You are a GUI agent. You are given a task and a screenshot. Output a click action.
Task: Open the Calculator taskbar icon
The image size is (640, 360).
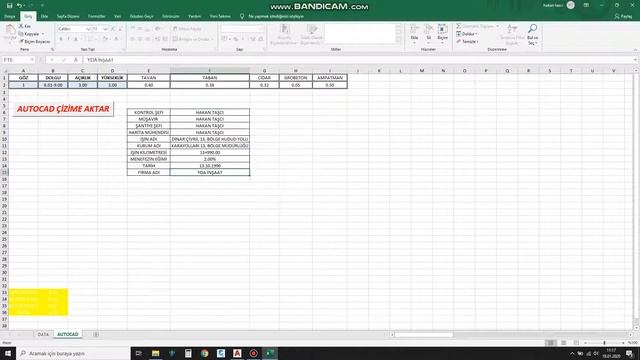click(x=188, y=353)
